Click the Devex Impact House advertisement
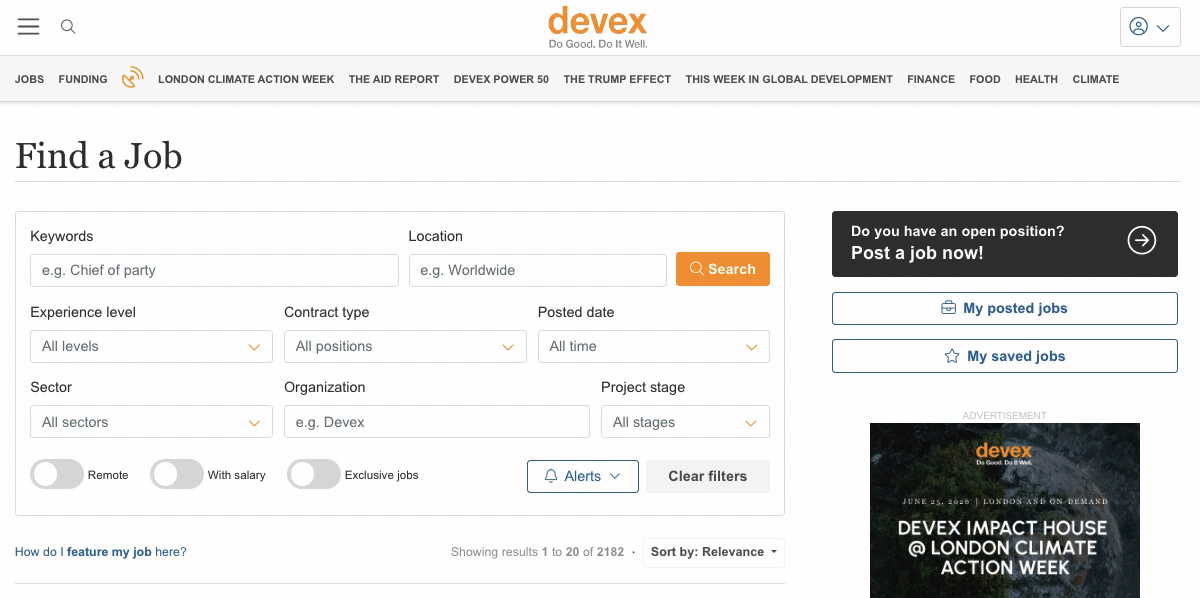 click(x=1005, y=510)
